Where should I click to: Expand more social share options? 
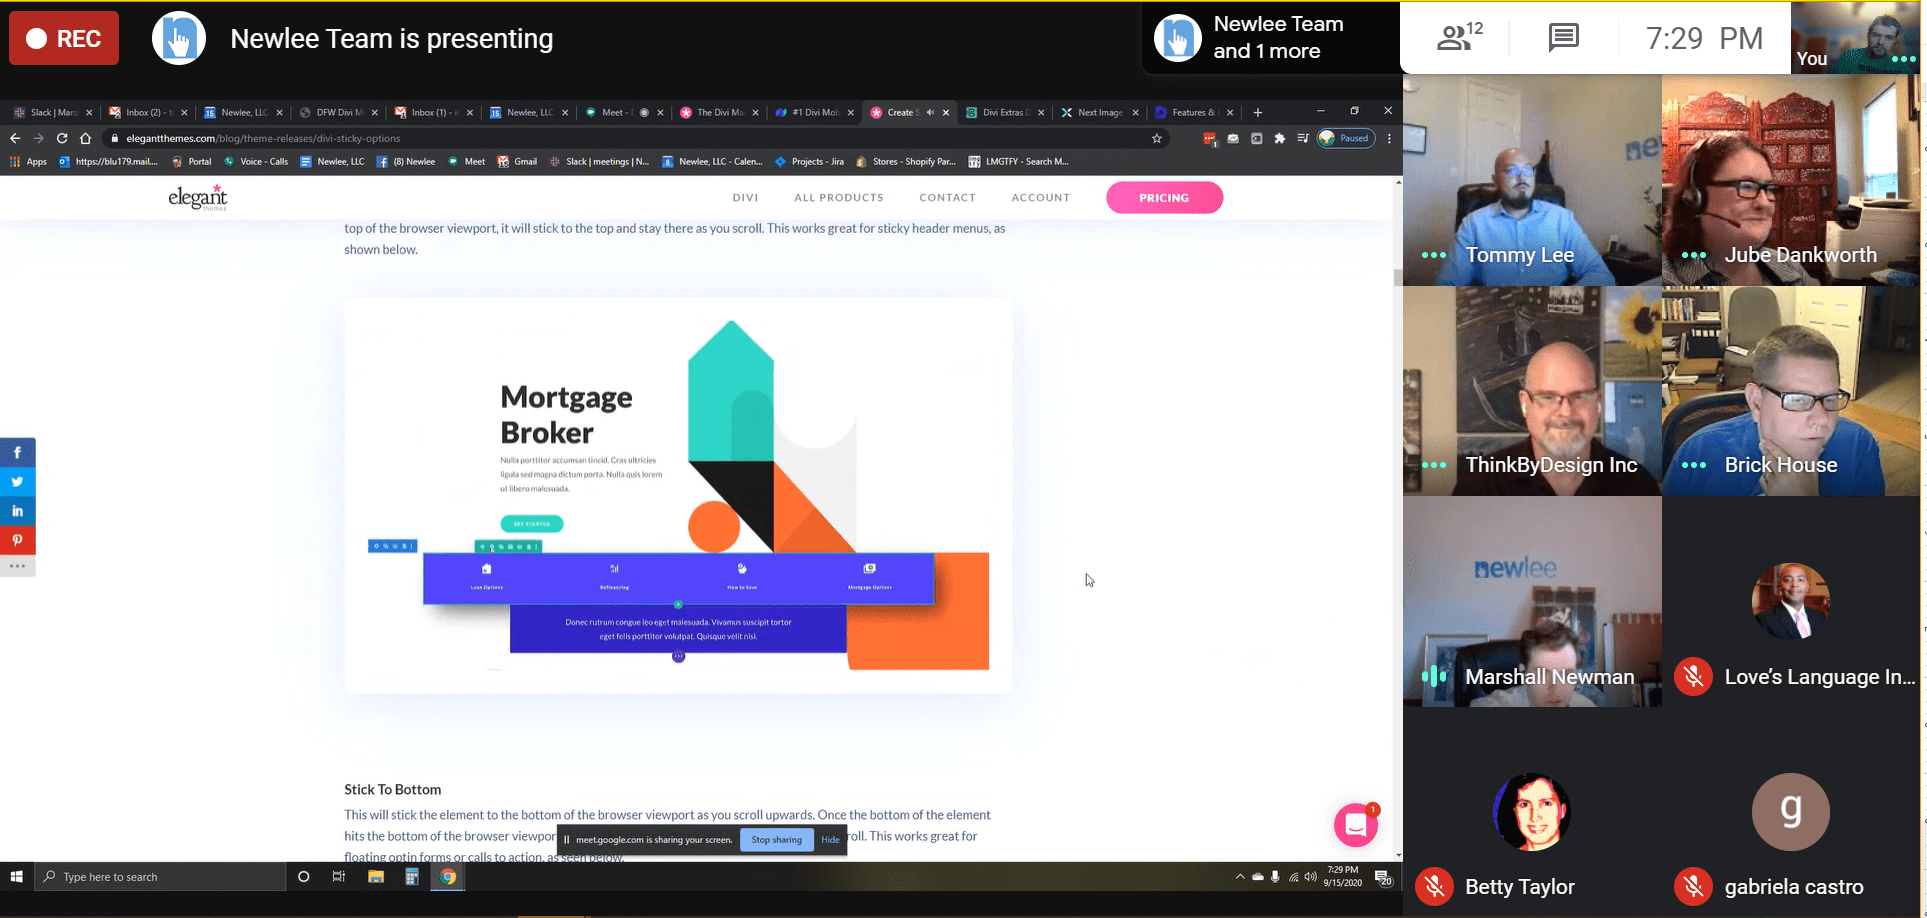[x=17, y=566]
